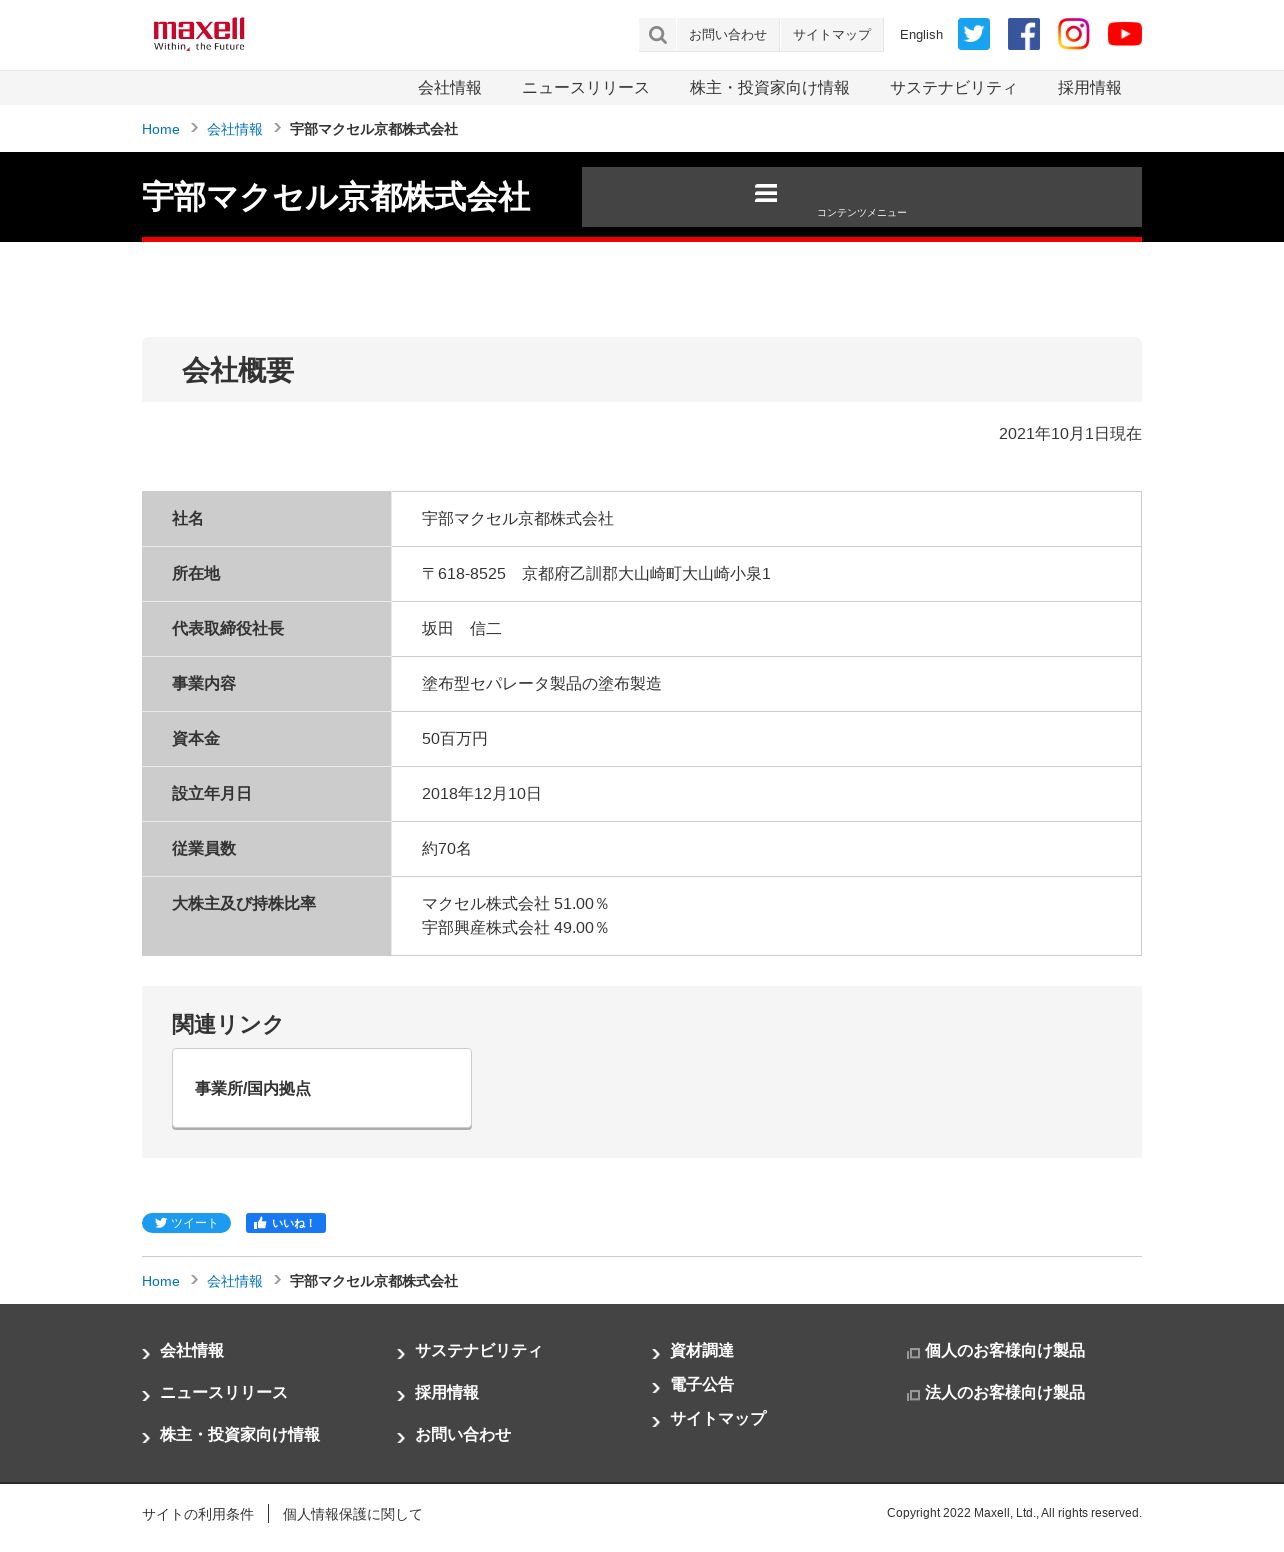
Task: Select the text 宇部興産株式会社 49.00％
Action: point(516,928)
